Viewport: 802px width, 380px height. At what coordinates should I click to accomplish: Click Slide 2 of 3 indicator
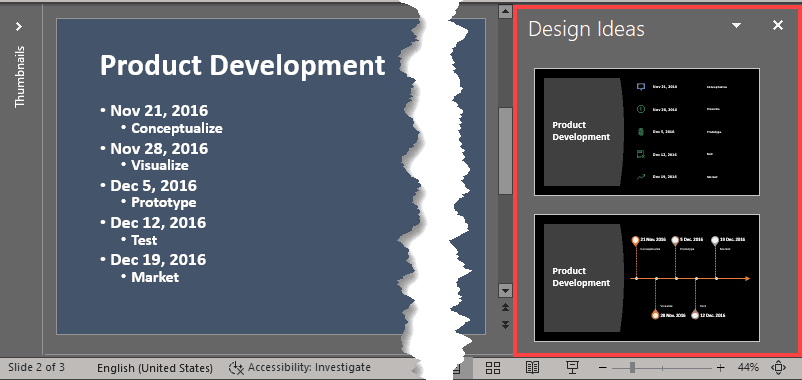[x=36, y=367]
